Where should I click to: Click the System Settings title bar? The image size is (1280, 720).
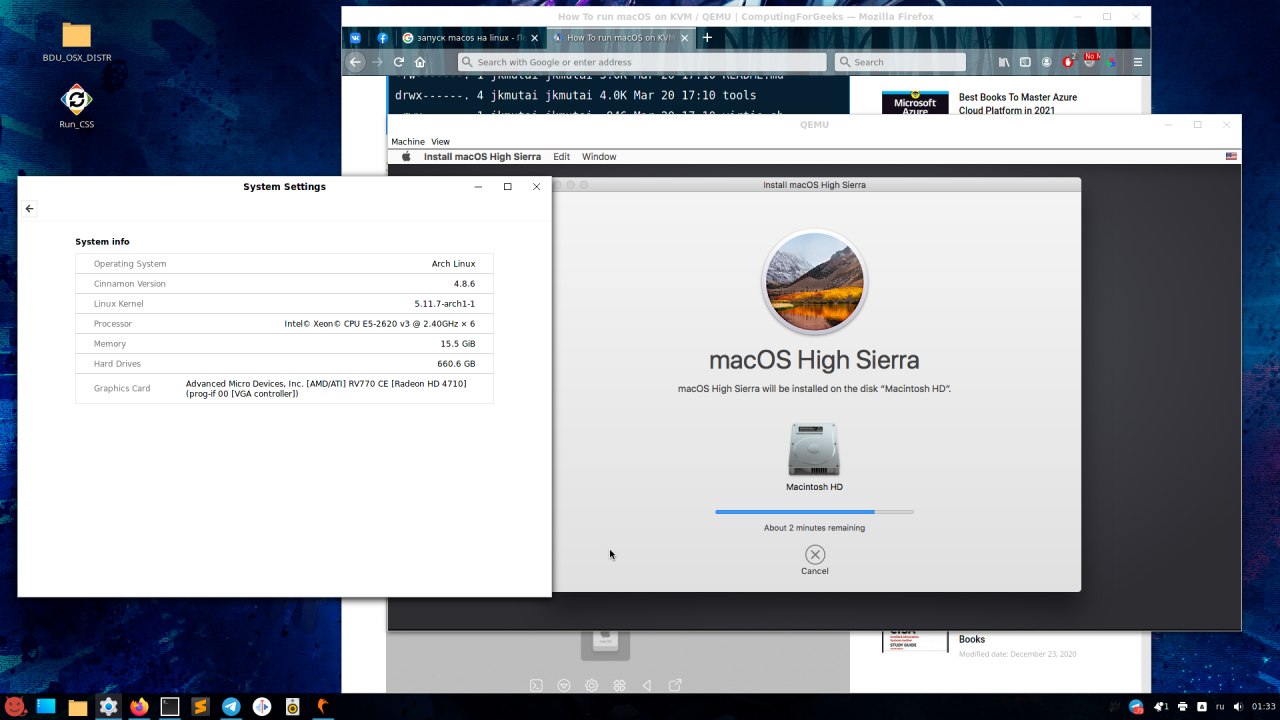coord(284,186)
